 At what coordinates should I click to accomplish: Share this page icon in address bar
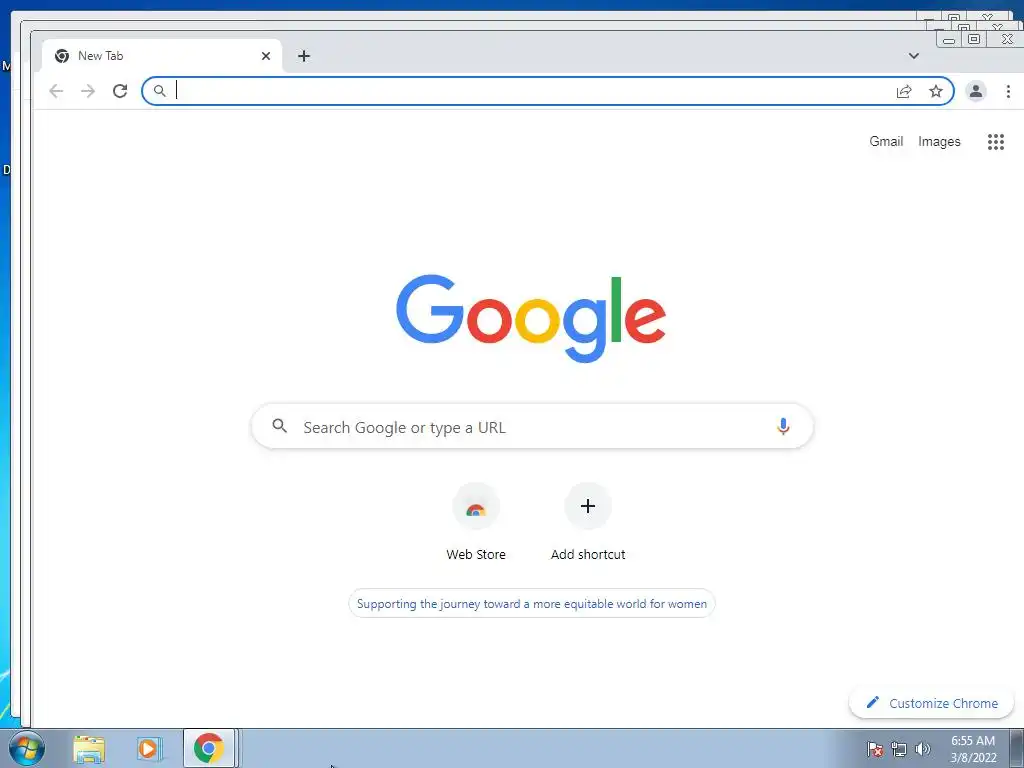tap(904, 91)
